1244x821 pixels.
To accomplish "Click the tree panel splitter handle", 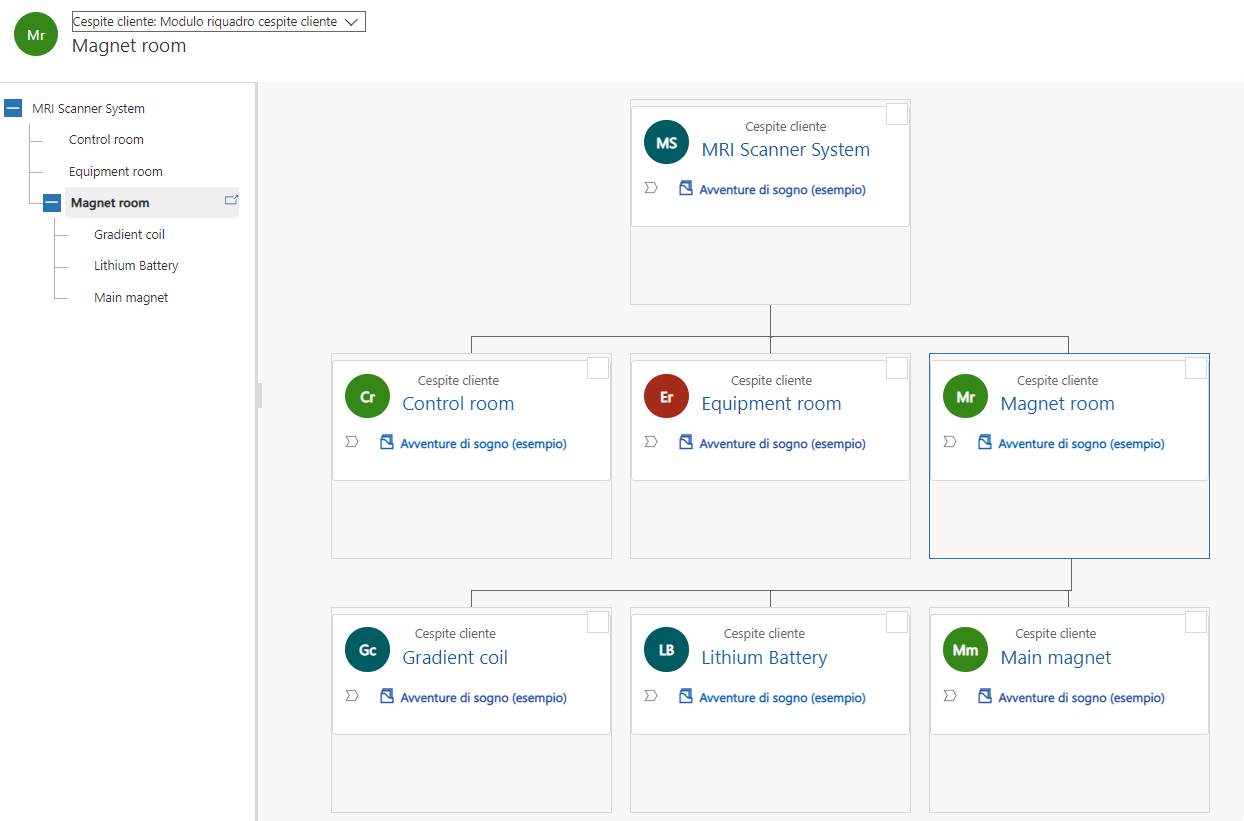I will point(259,395).
